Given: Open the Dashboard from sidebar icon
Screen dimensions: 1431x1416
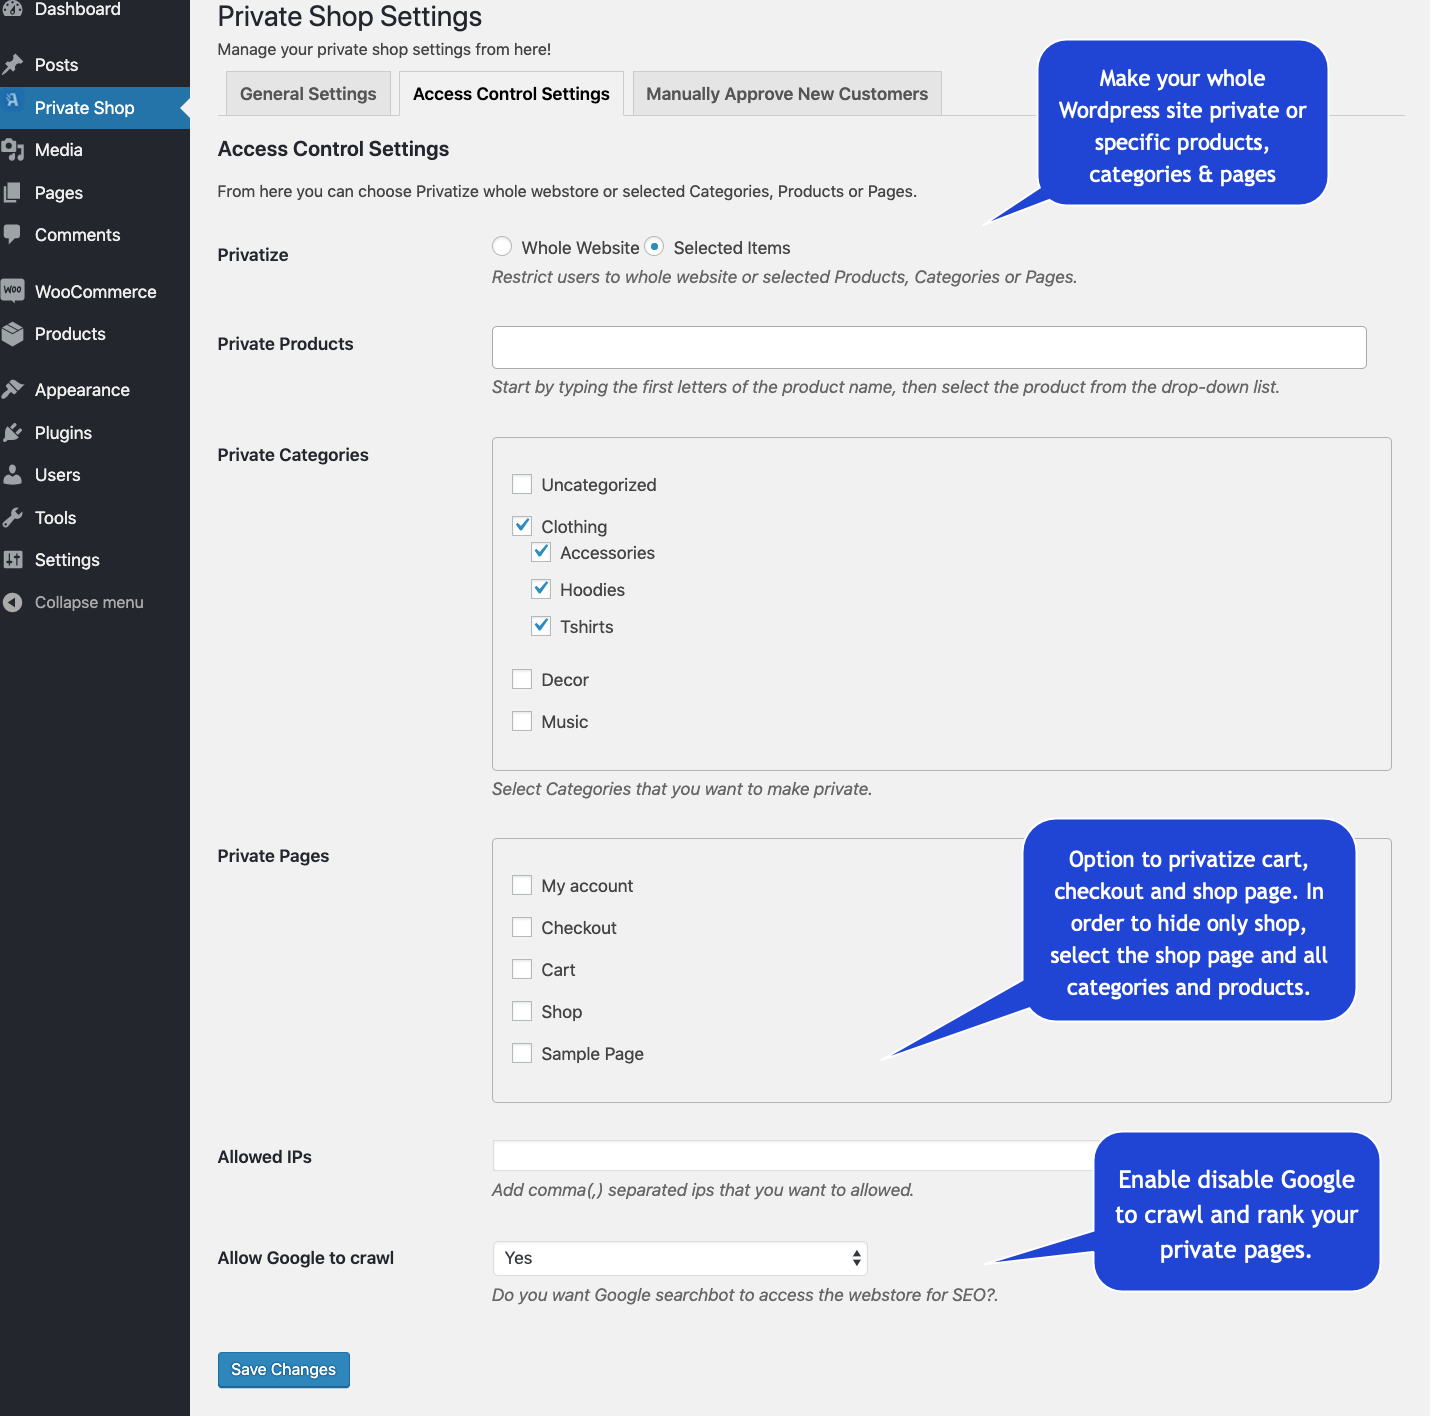Looking at the screenshot, I should (15, 9).
